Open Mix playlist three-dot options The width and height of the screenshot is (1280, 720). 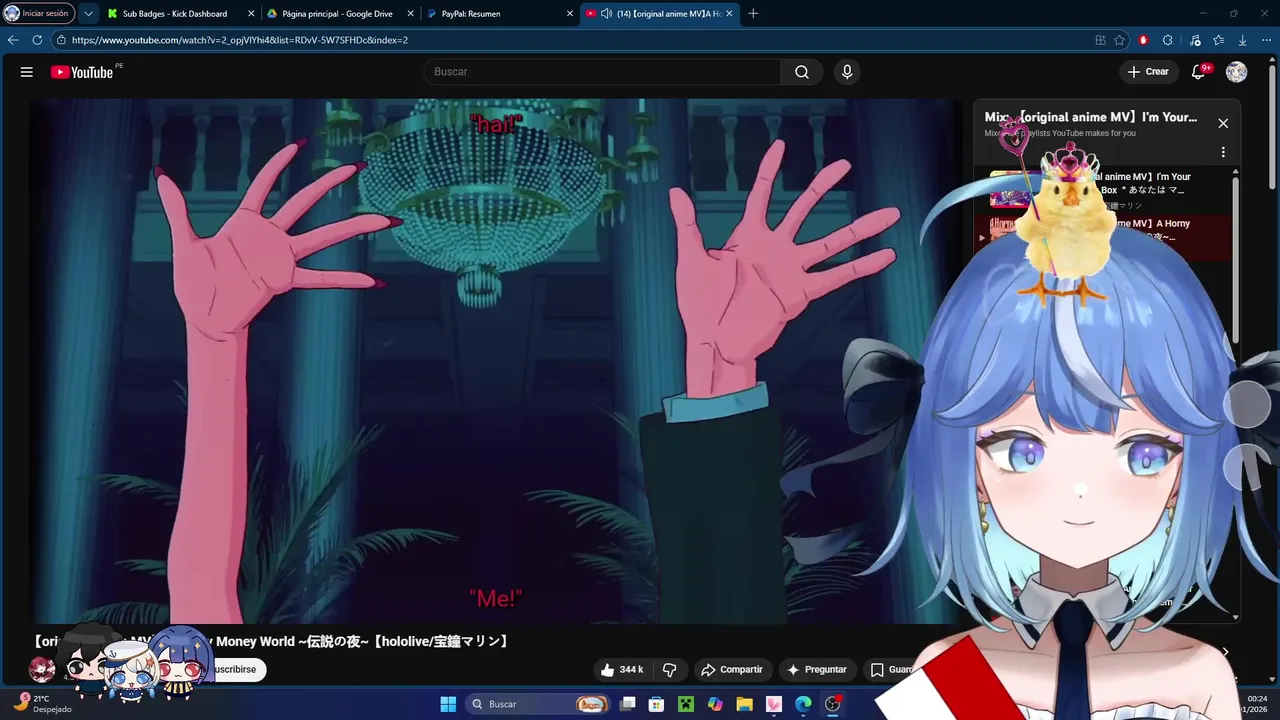(1223, 153)
